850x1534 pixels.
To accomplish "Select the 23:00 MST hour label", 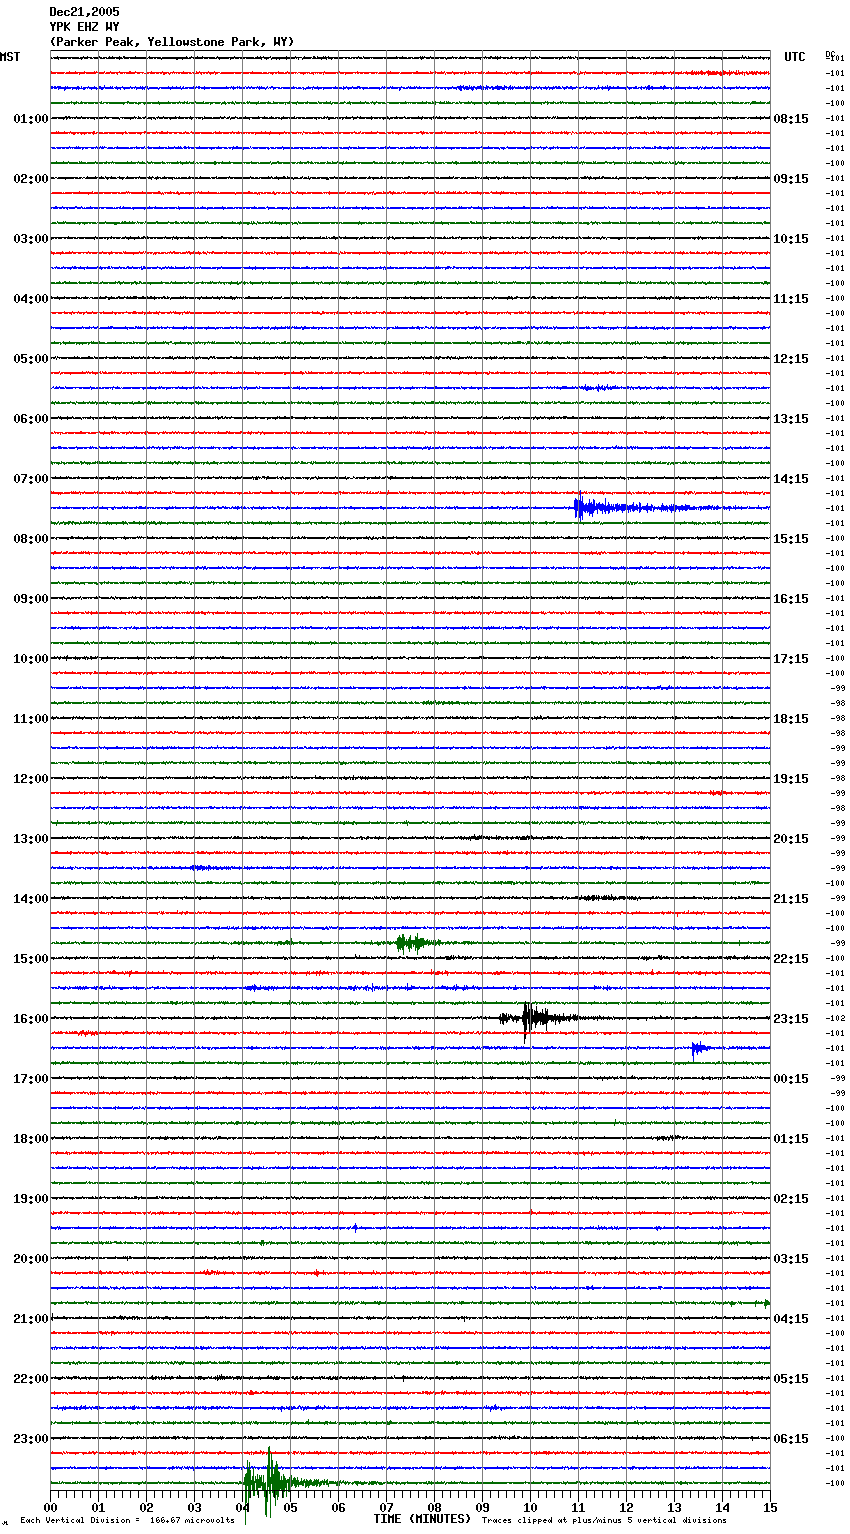I will click(x=31, y=1439).
